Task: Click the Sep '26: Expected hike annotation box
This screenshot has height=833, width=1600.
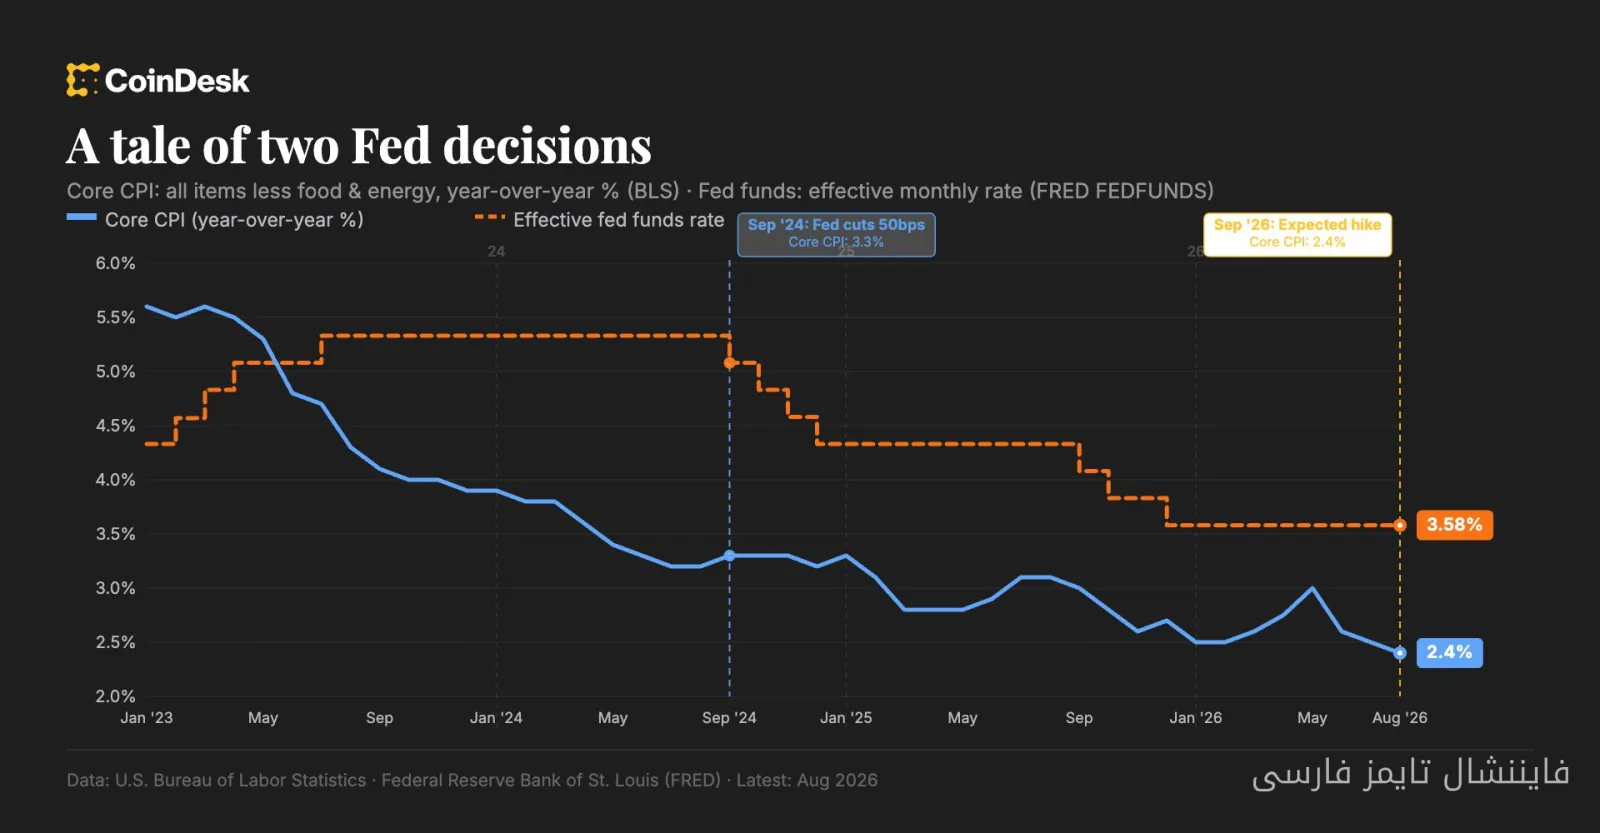Action: [x=1297, y=234]
